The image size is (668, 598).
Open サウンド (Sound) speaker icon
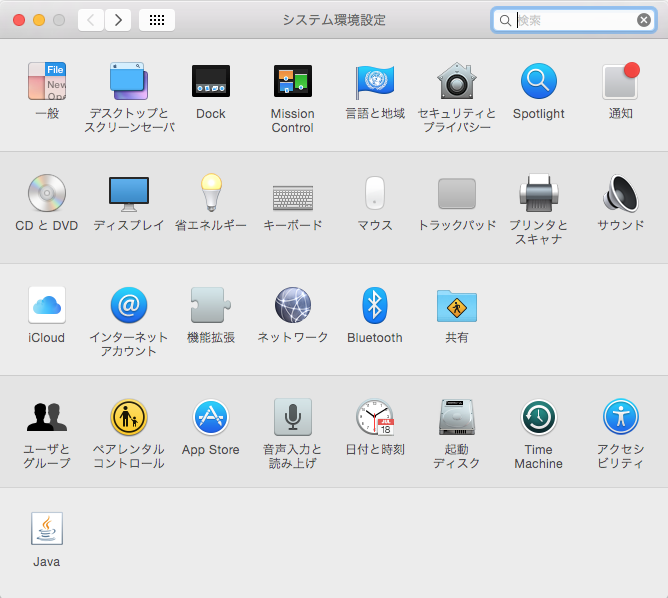point(621,193)
